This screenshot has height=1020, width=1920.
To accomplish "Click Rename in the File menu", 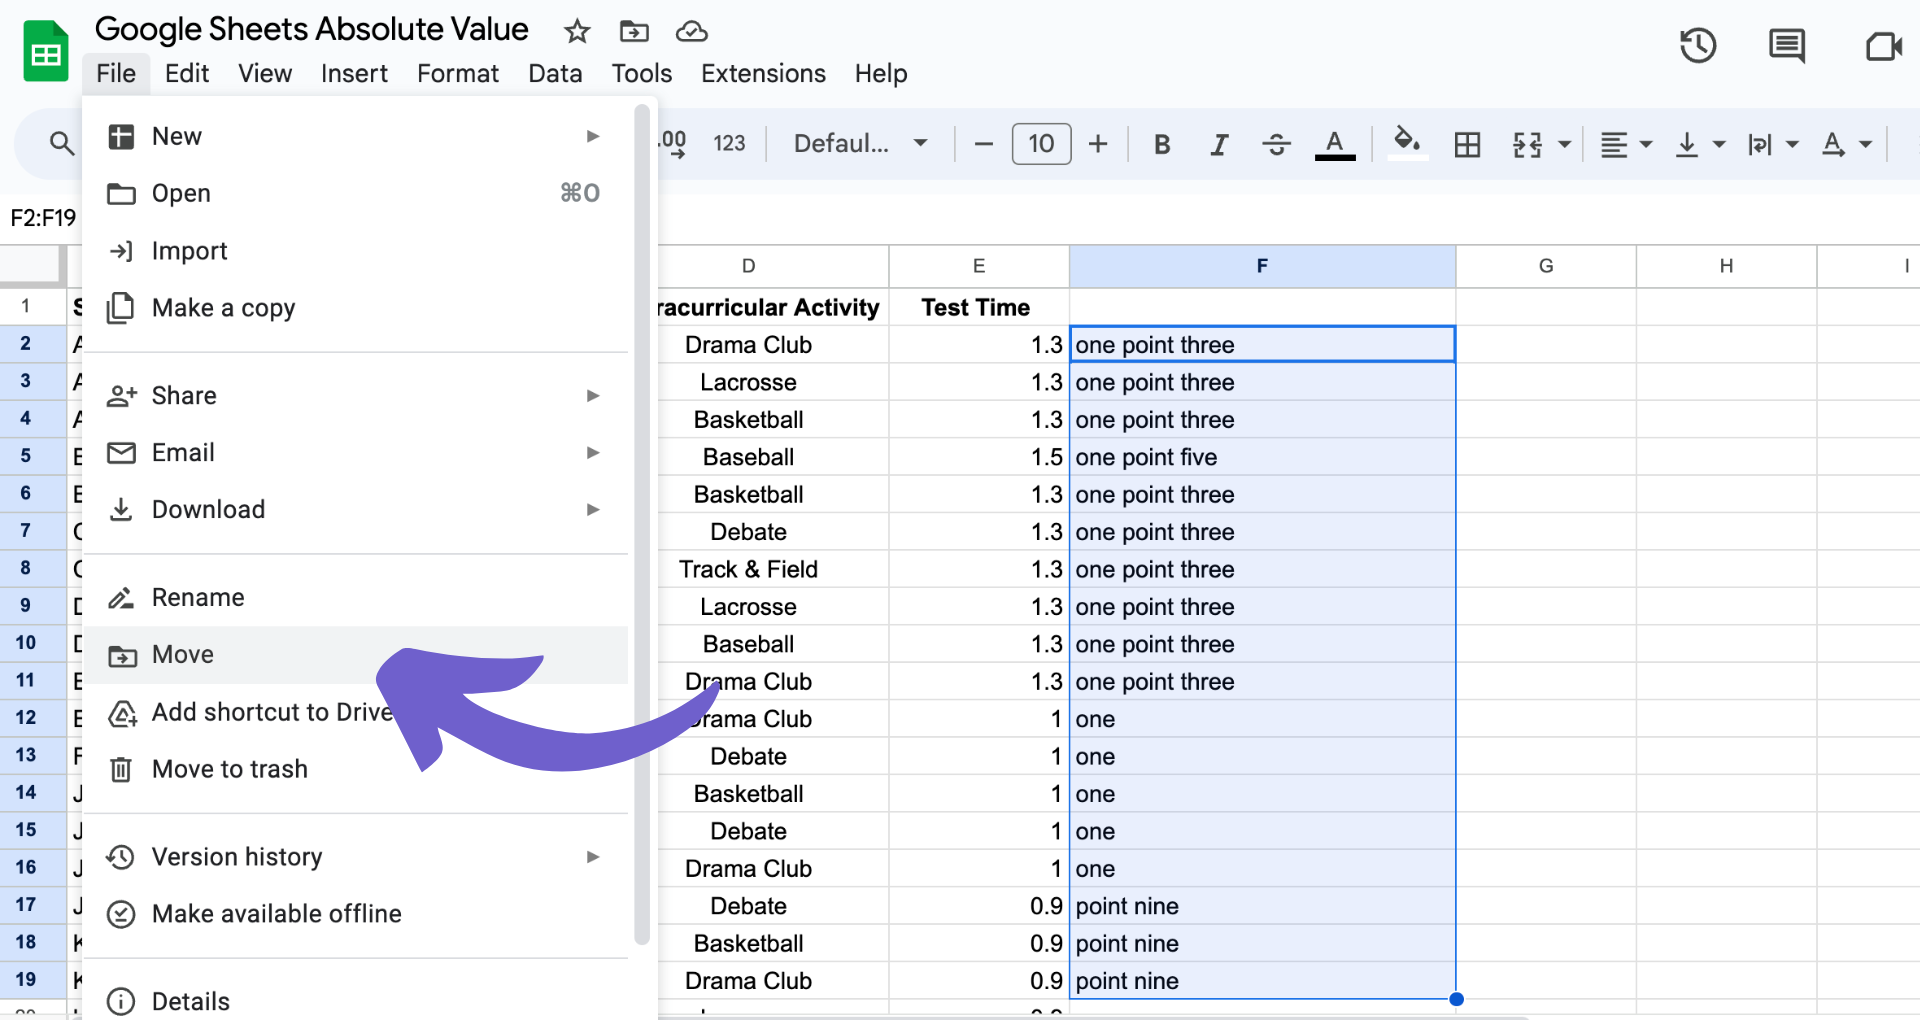I will [x=197, y=597].
